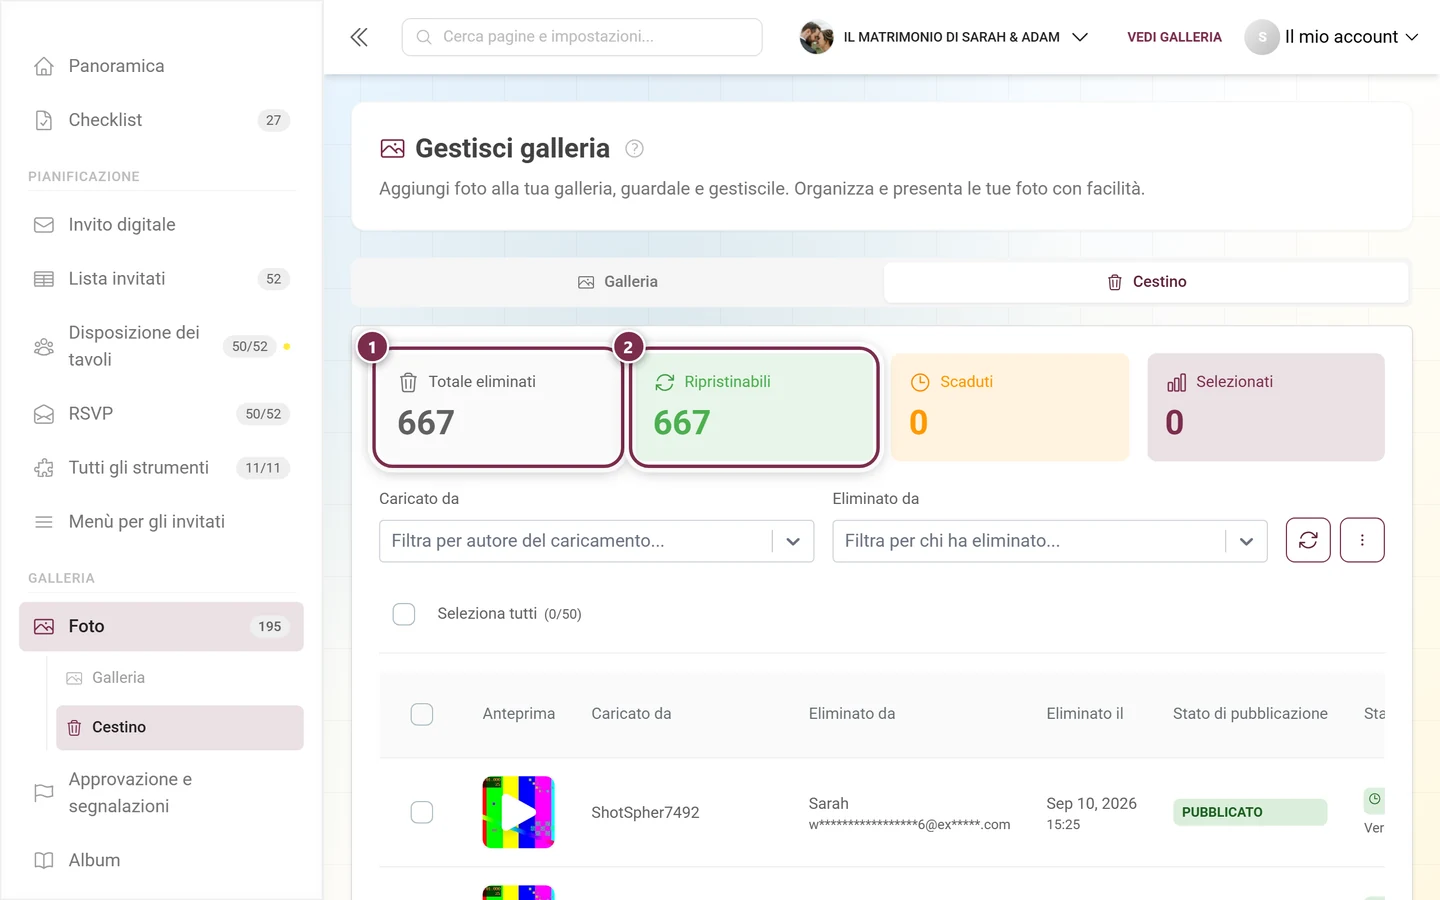Select the Selezionati stat card
Screen dimensions: 1440x900
tap(1266, 407)
